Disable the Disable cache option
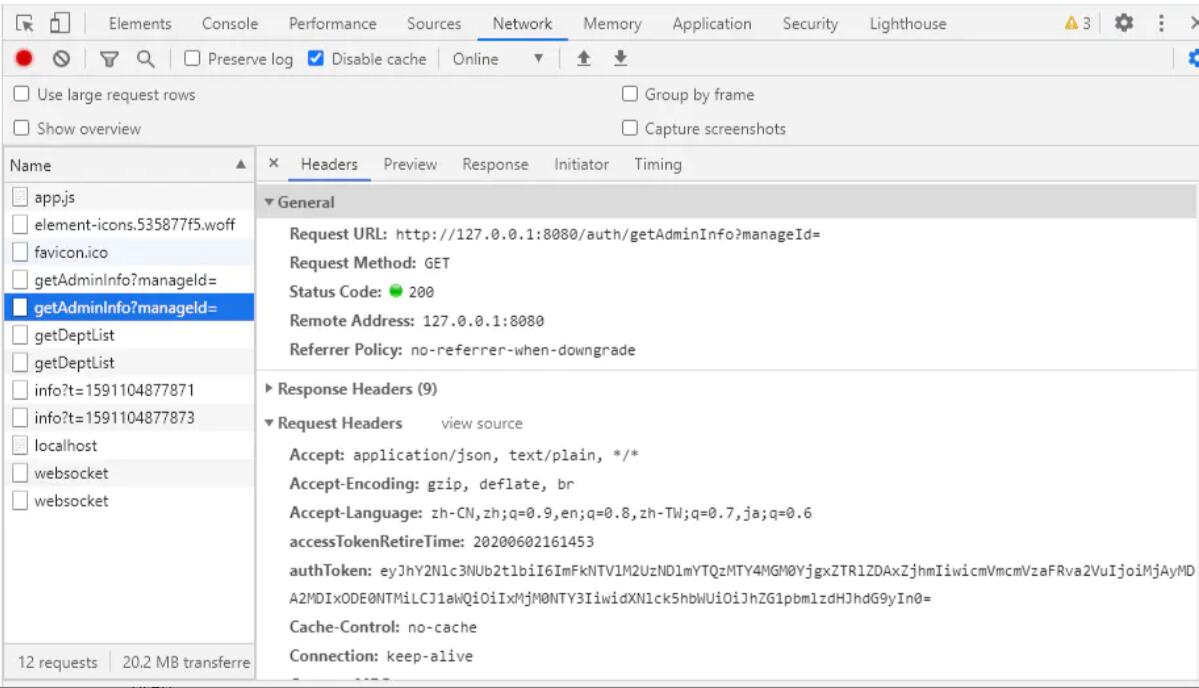The image size is (1199, 688). (x=315, y=58)
